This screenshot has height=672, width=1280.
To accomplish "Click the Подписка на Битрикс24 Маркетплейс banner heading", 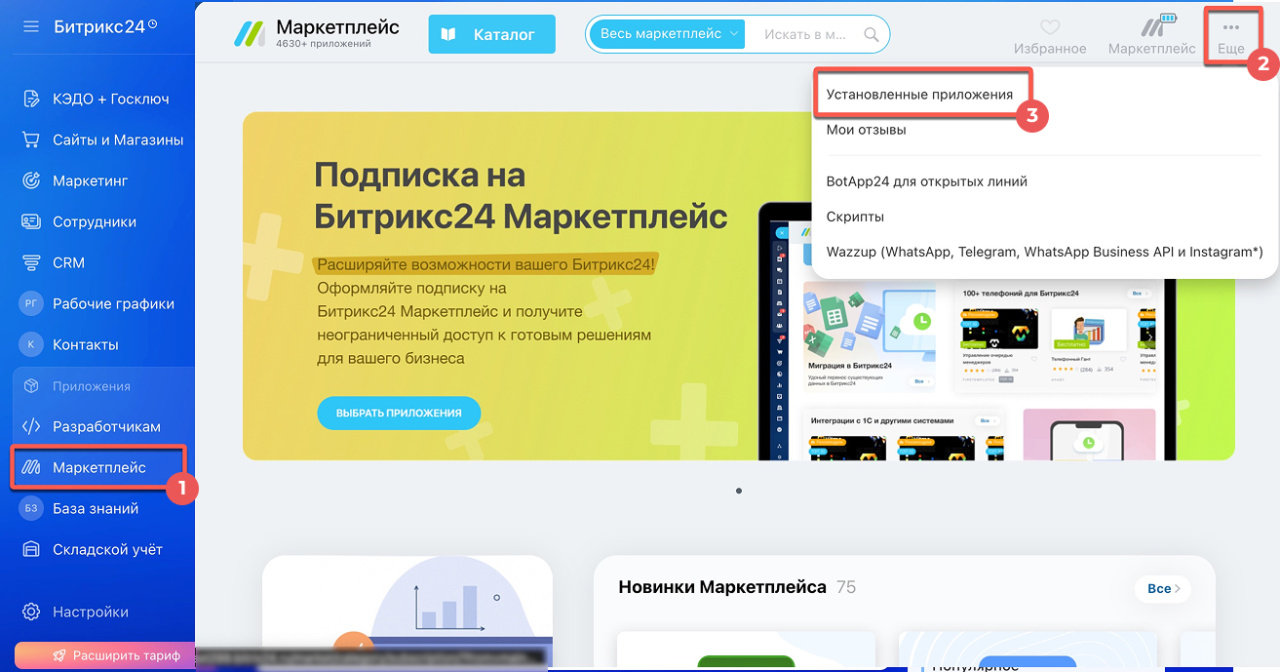I will click(x=520, y=196).
